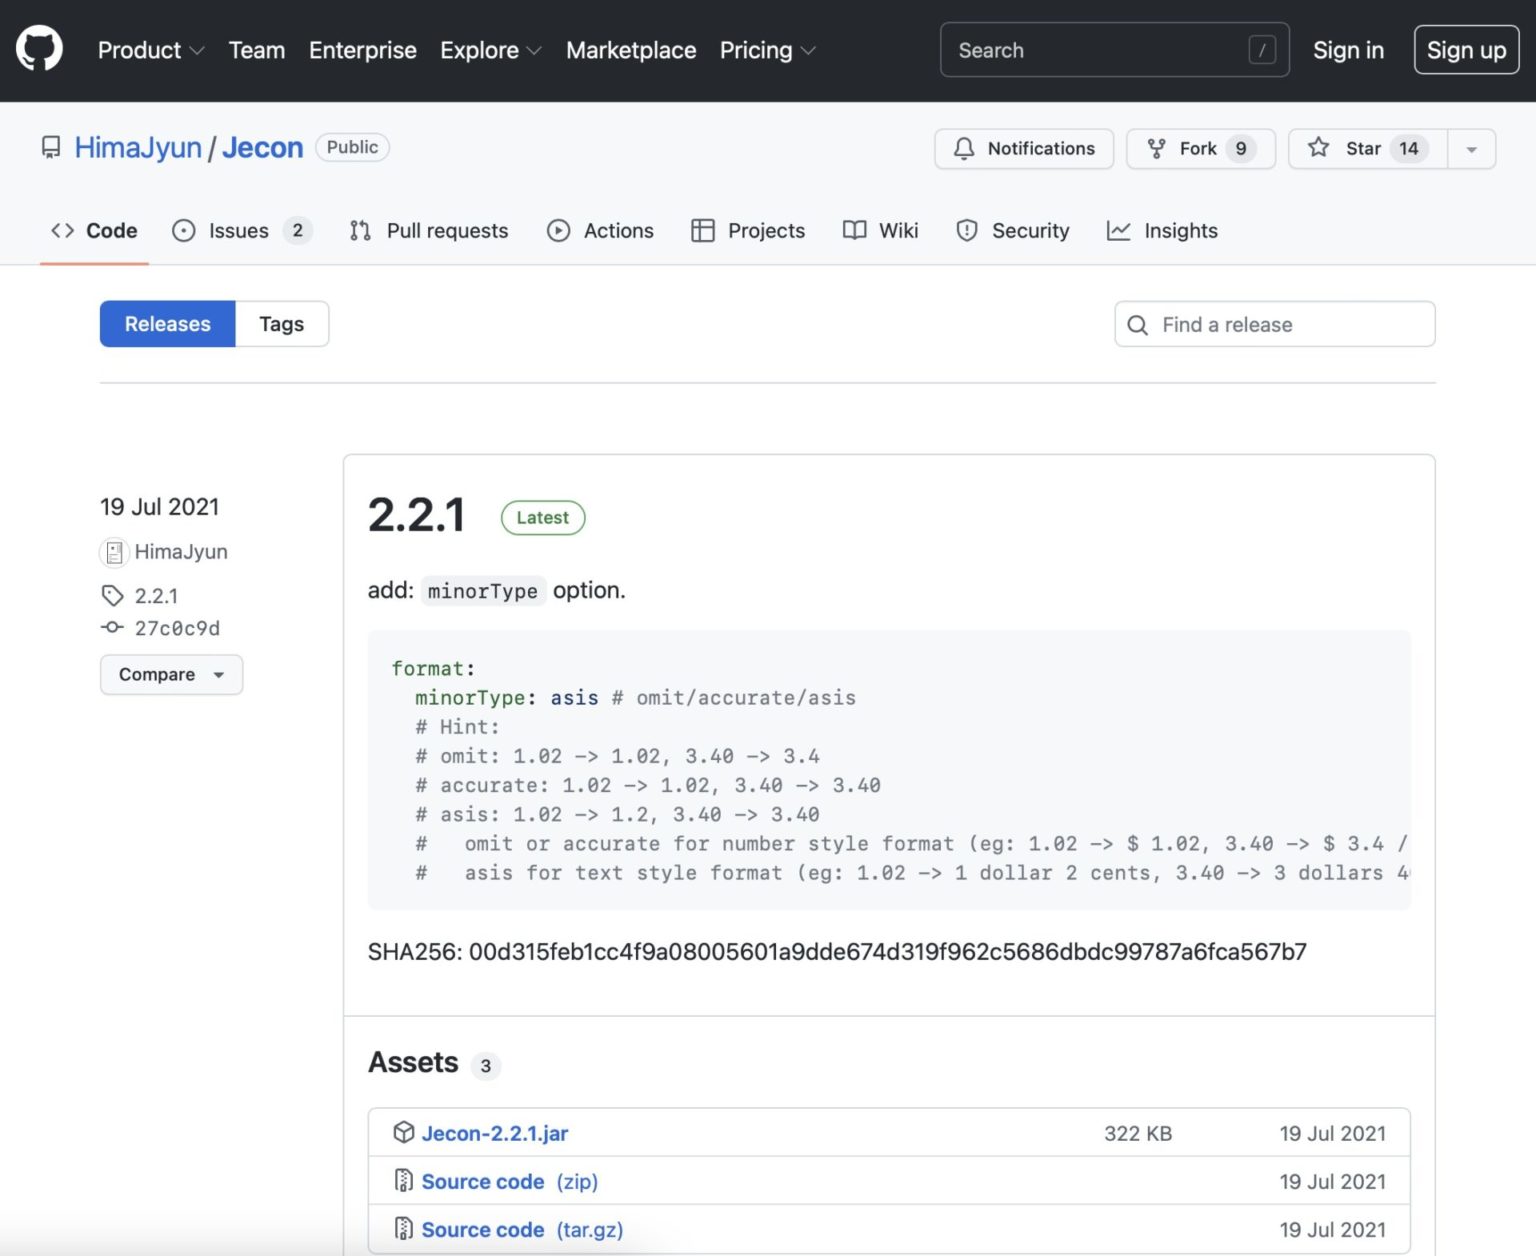Click the package icon beside Jecon-2.2.1.jar
Viewport: 1536px width, 1256px height.
point(404,1132)
